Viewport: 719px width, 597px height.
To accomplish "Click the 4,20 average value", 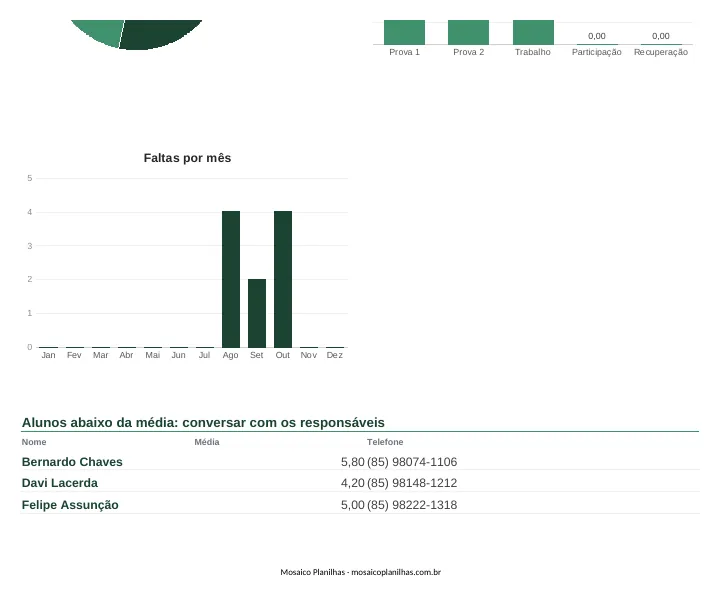I will click(353, 483).
